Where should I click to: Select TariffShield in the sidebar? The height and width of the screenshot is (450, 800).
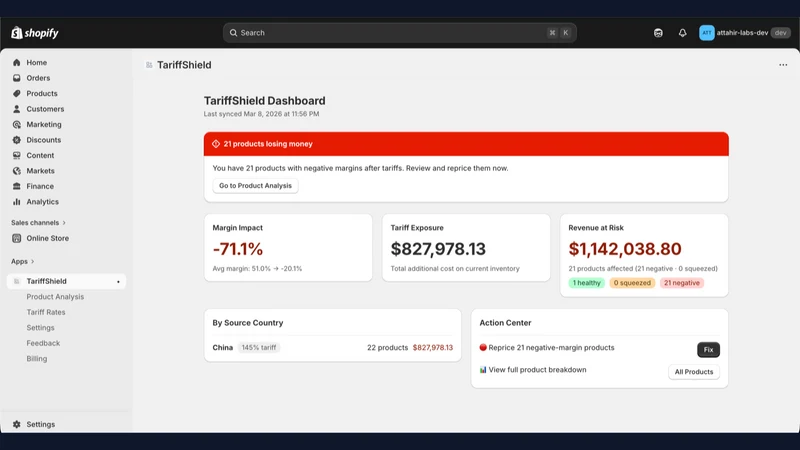pyautogui.click(x=66, y=281)
